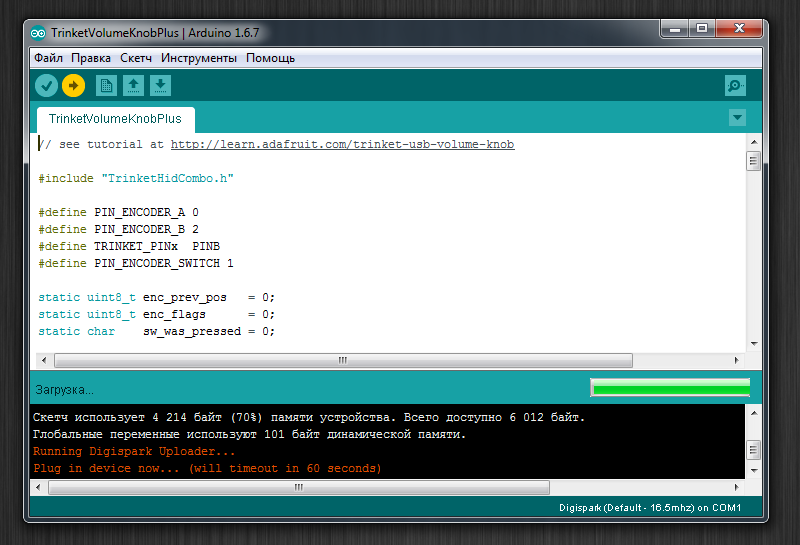Click the editor scroll right arrow

click(736, 360)
